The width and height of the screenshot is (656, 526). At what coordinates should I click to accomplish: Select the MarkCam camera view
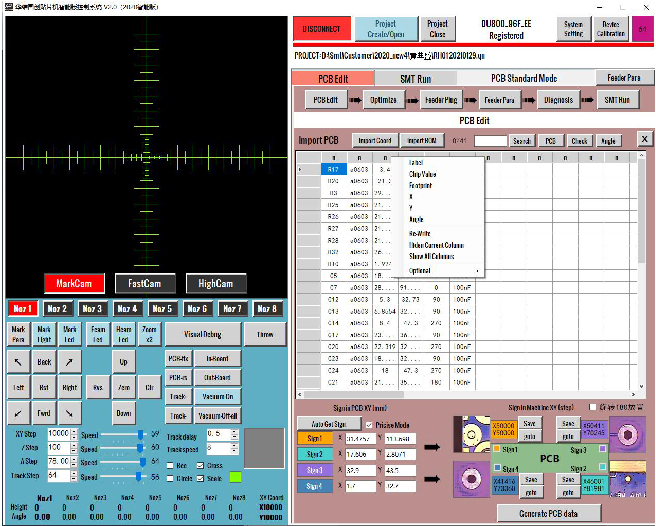tap(74, 284)
